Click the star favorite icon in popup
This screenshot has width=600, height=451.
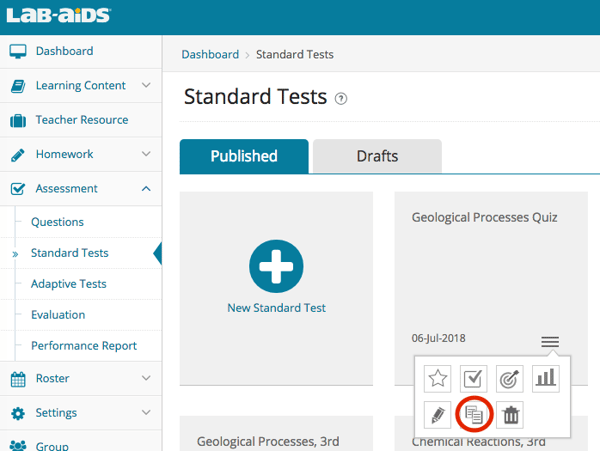click(x=437, y=378)
